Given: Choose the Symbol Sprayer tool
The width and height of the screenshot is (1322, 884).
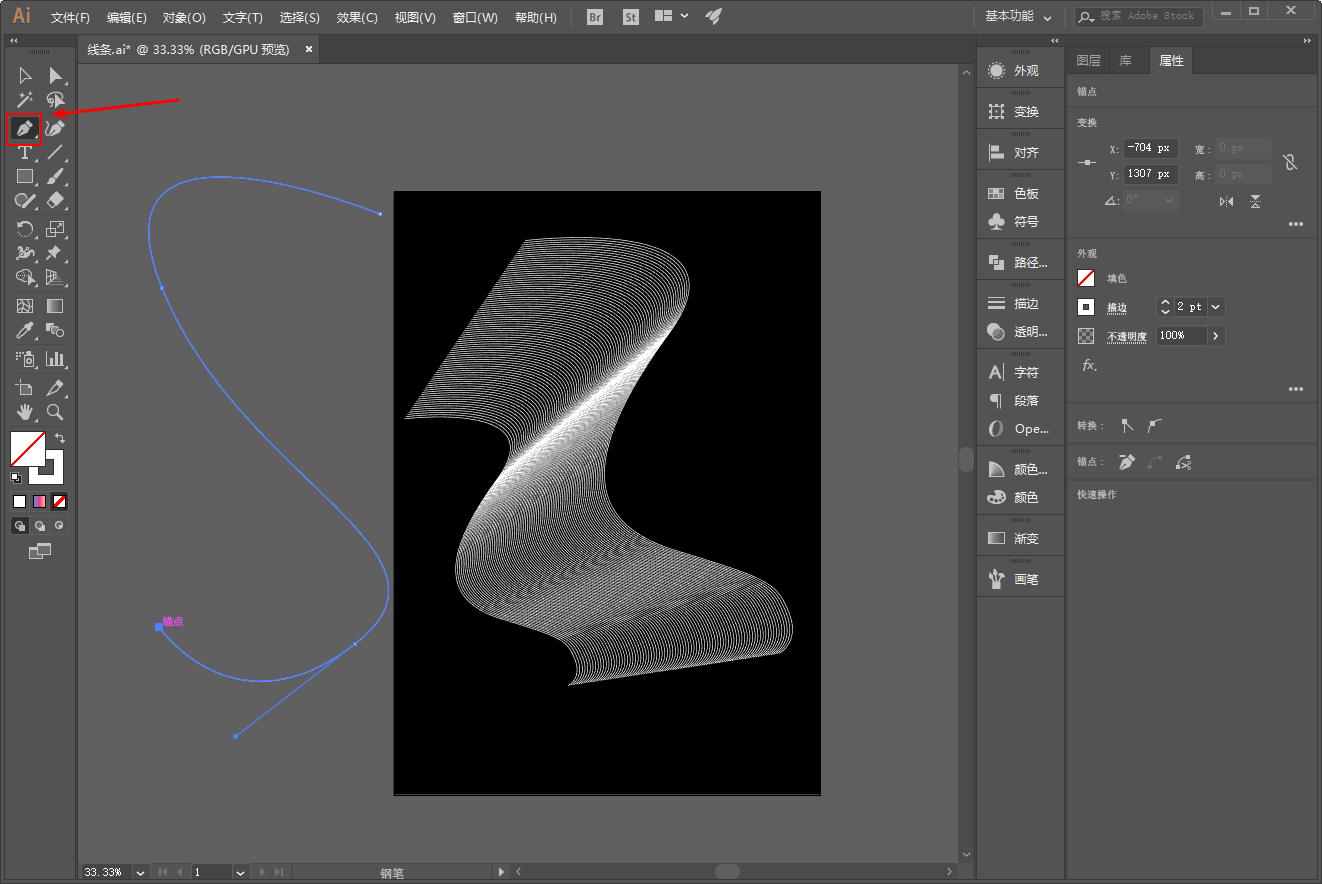Looking at the screenshot, I should 25,358.
